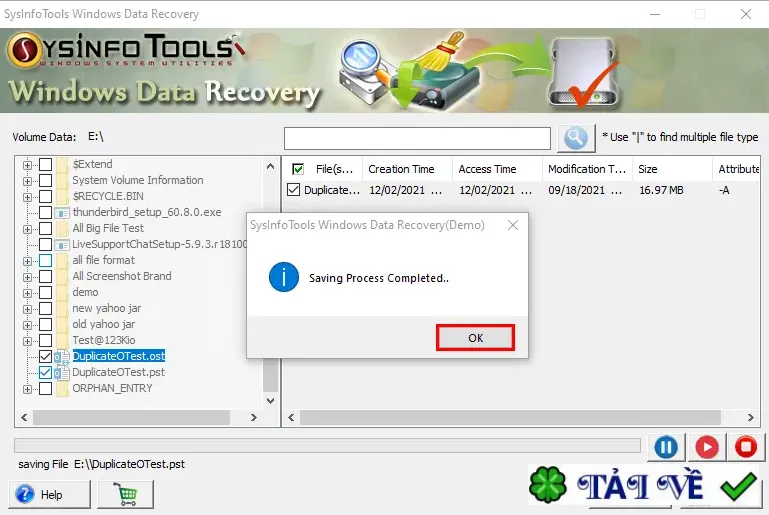Click the $RECYCLE.BIN folder icon
This screenshot has width=769, height=515.
click(62, 197)
